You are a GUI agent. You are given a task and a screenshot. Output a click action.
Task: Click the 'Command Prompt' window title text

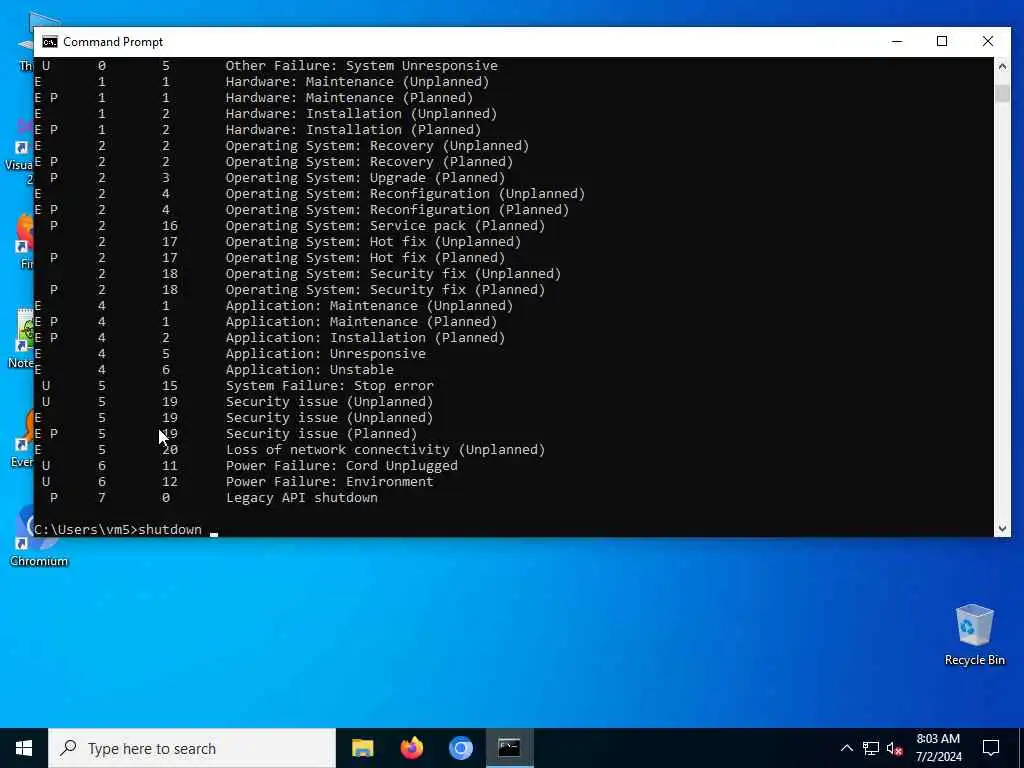[x=113, y=42]
